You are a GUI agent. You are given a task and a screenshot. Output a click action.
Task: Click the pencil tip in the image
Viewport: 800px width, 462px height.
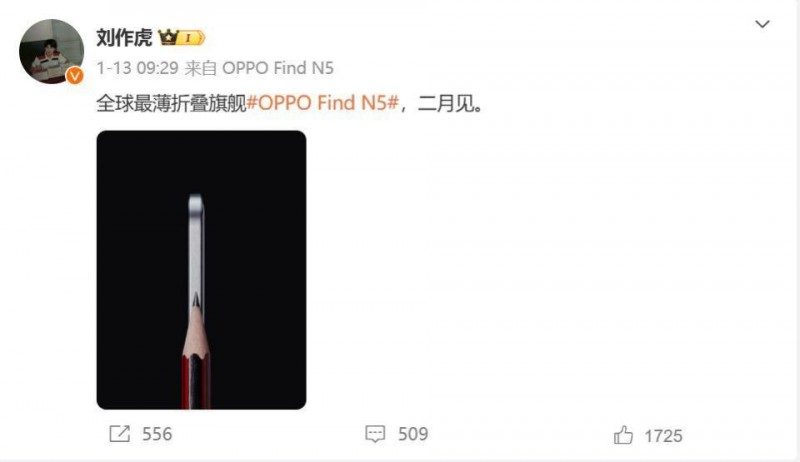196,302
